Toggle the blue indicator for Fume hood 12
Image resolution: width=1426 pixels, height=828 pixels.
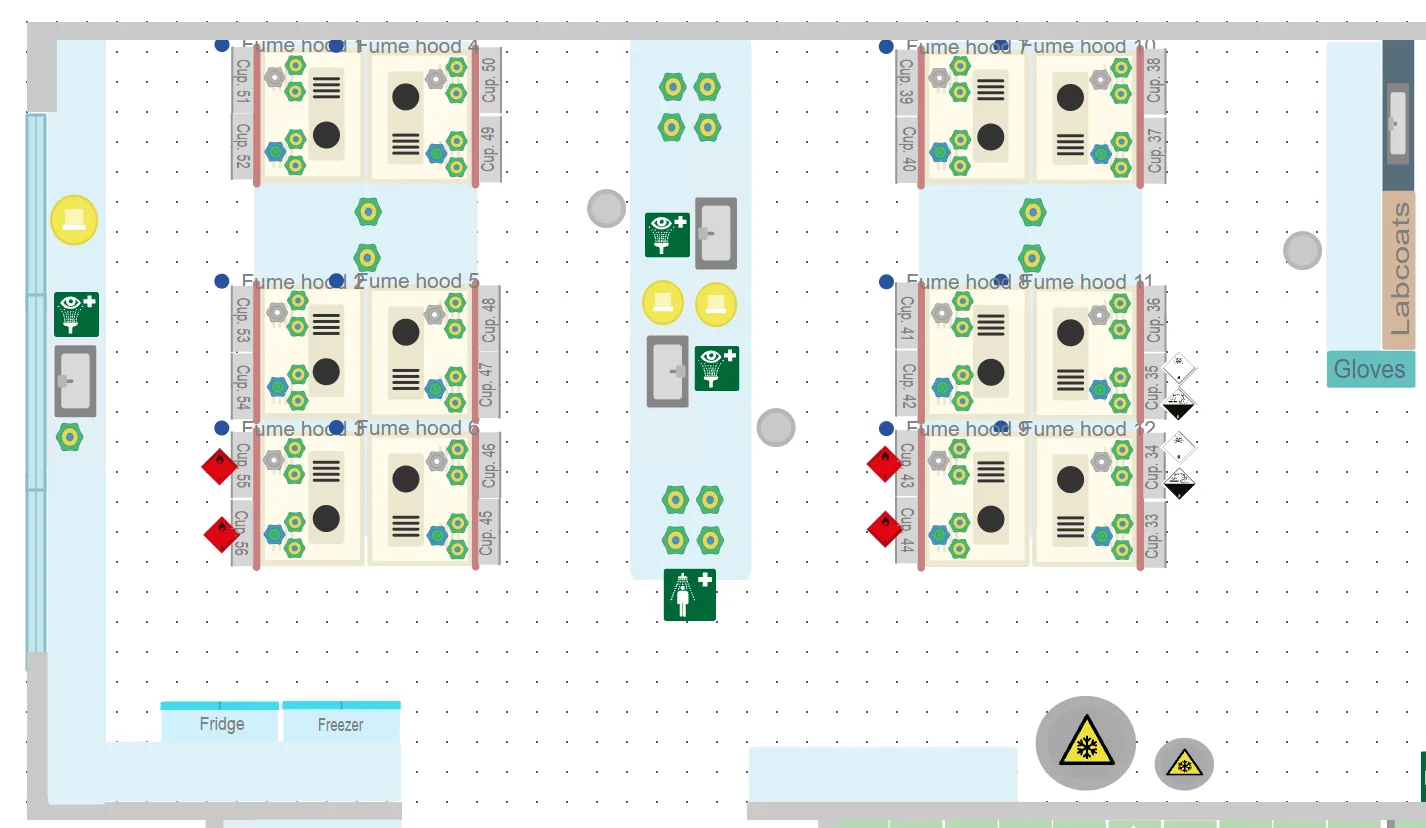click(1002, 428)
